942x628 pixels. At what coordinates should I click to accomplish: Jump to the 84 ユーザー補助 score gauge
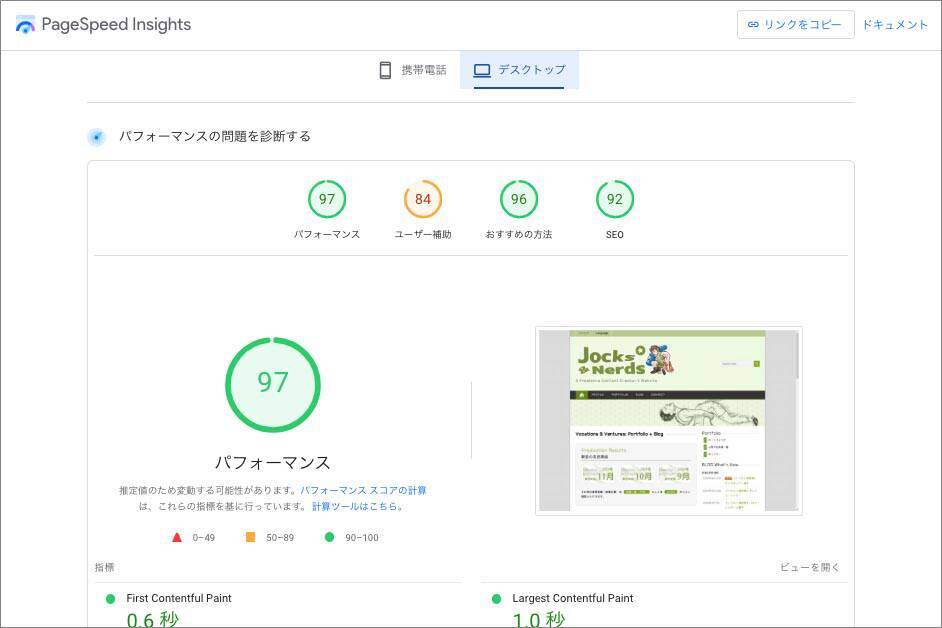[423, 200]
